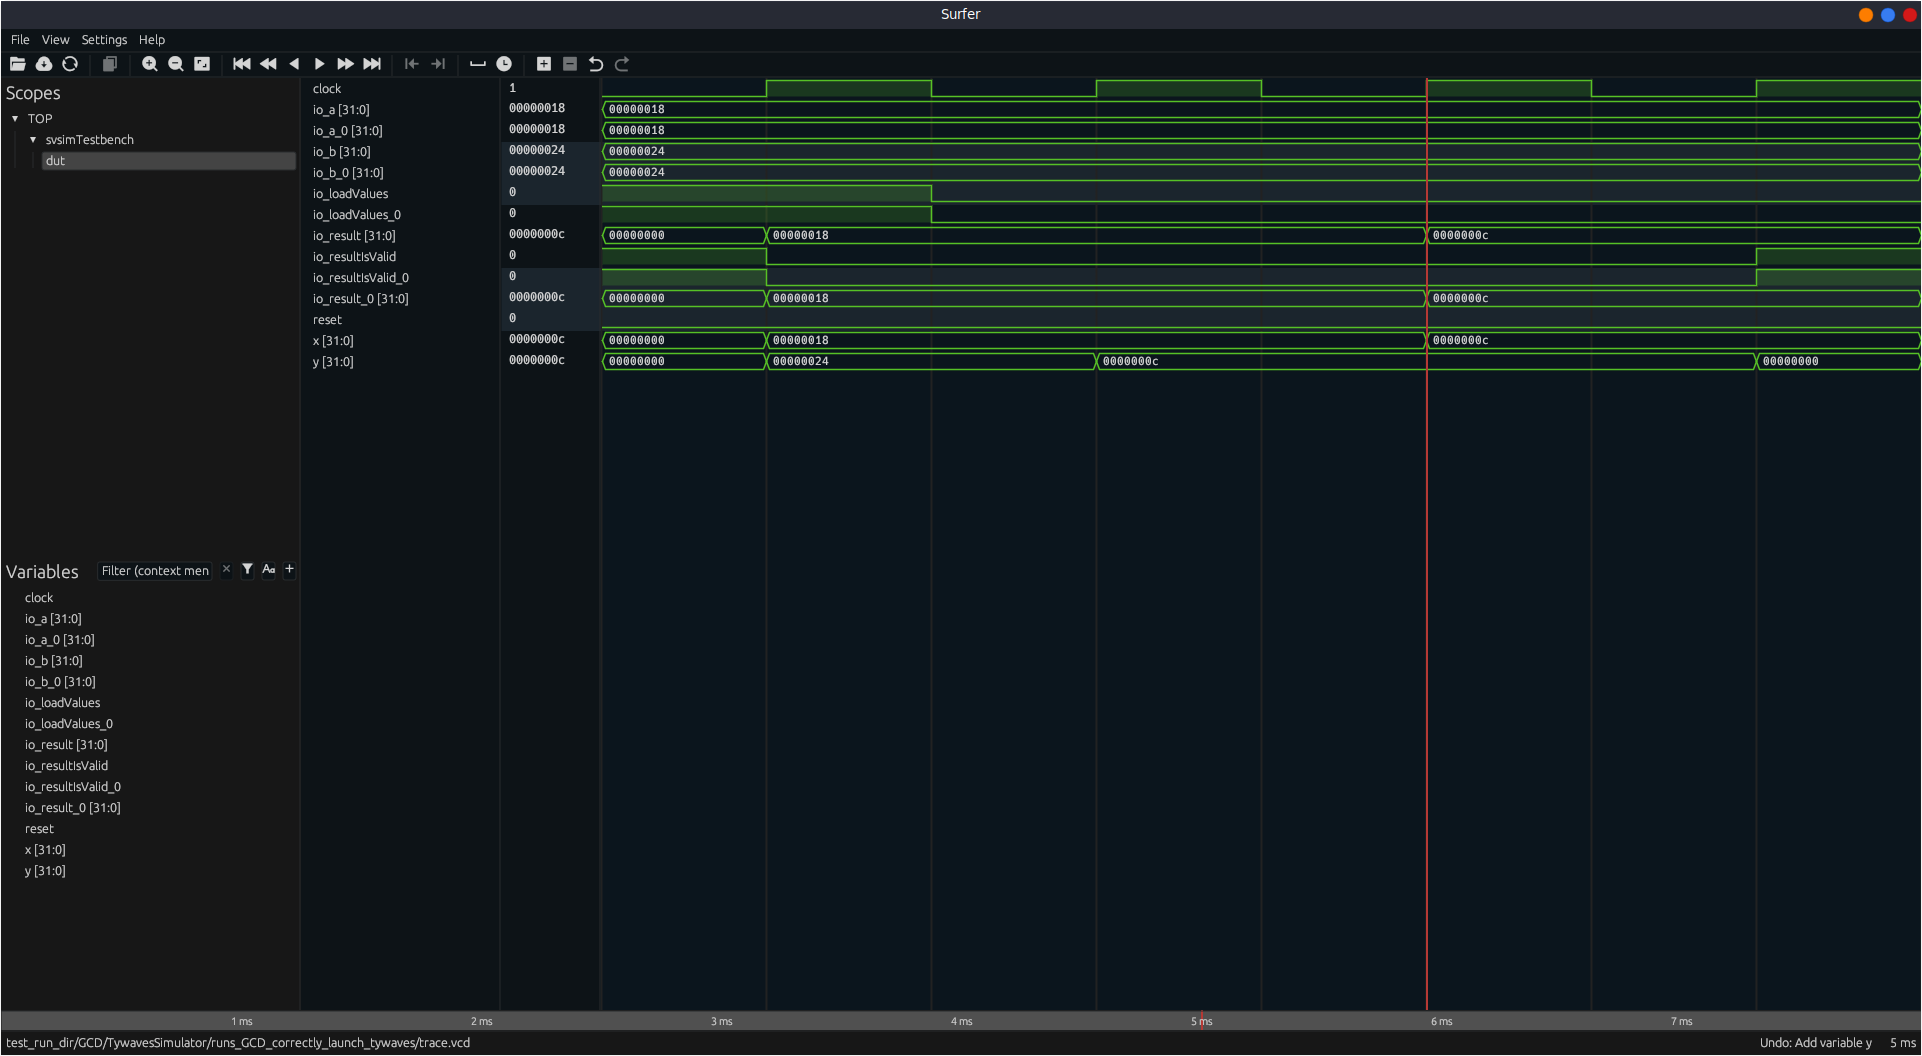This screenshot has height=1056, width=1922.
Task: Add reset from the Variables list
Action: tap(39, 829)
